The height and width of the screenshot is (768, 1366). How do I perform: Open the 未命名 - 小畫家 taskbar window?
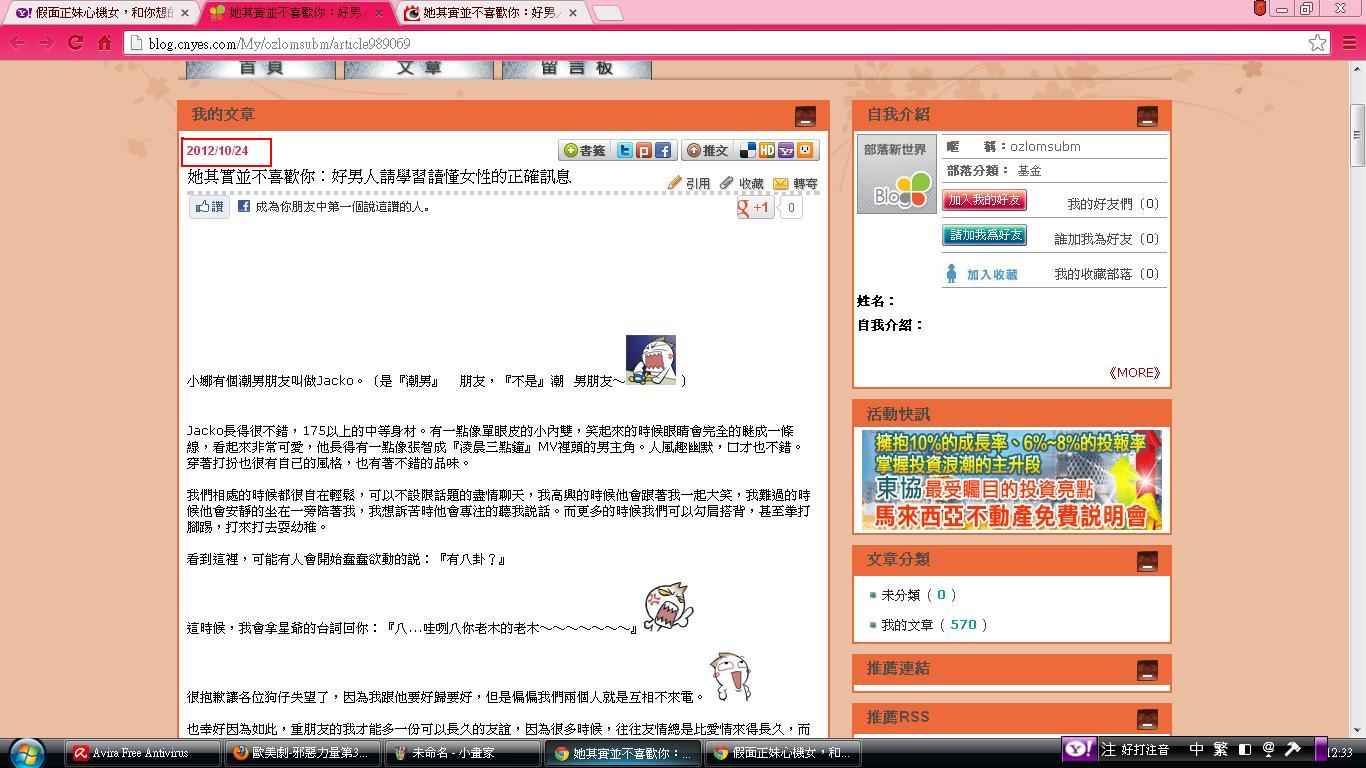pos(463,753)
